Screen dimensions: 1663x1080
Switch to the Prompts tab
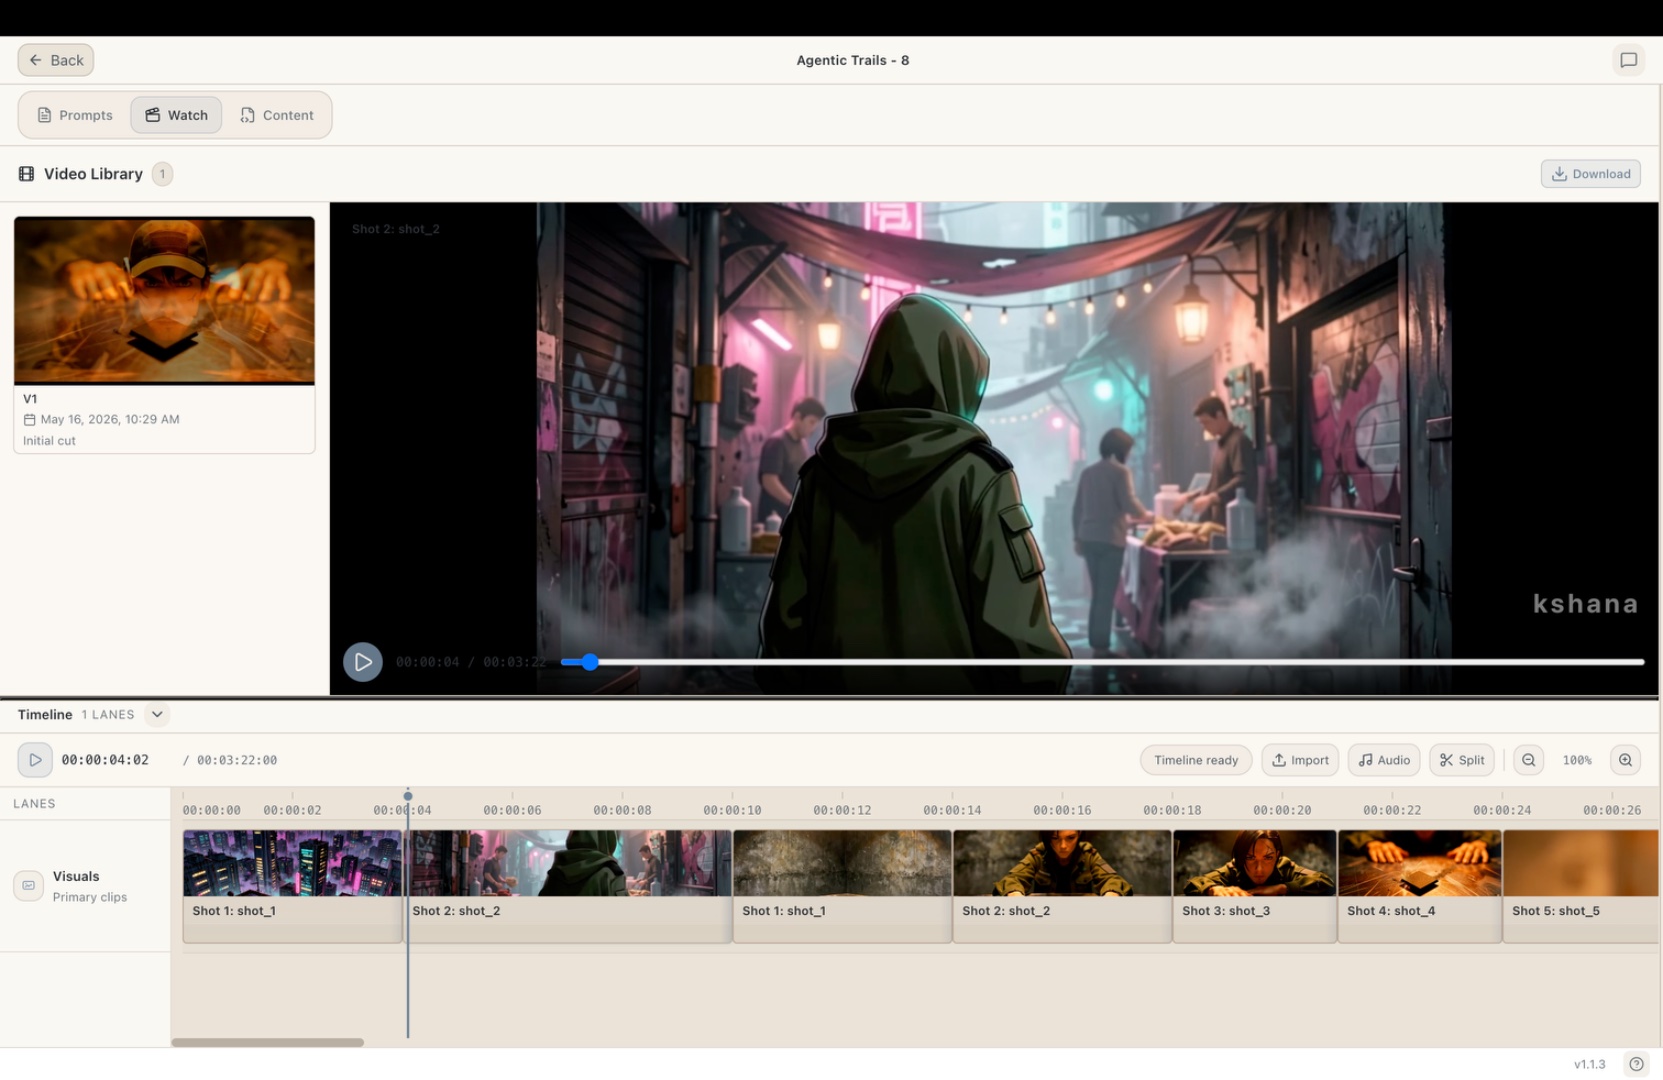tap(75, 115)
